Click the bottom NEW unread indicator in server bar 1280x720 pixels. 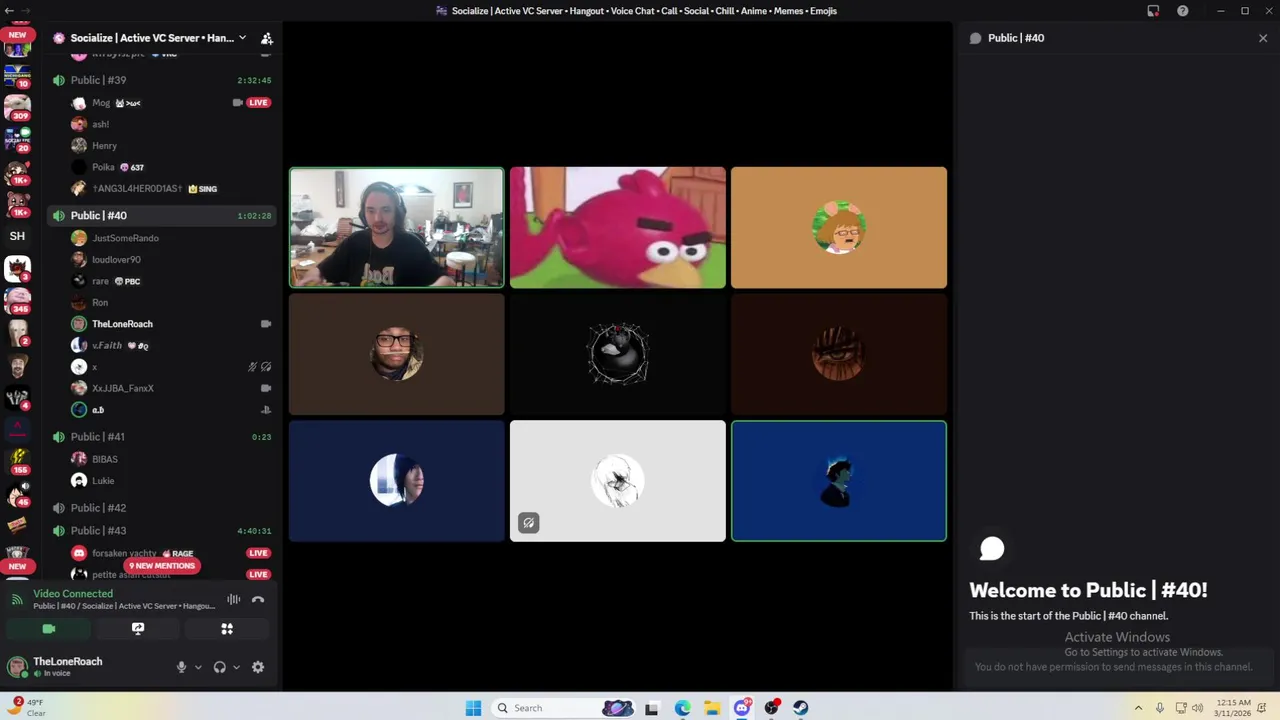(x=17, y=566)
